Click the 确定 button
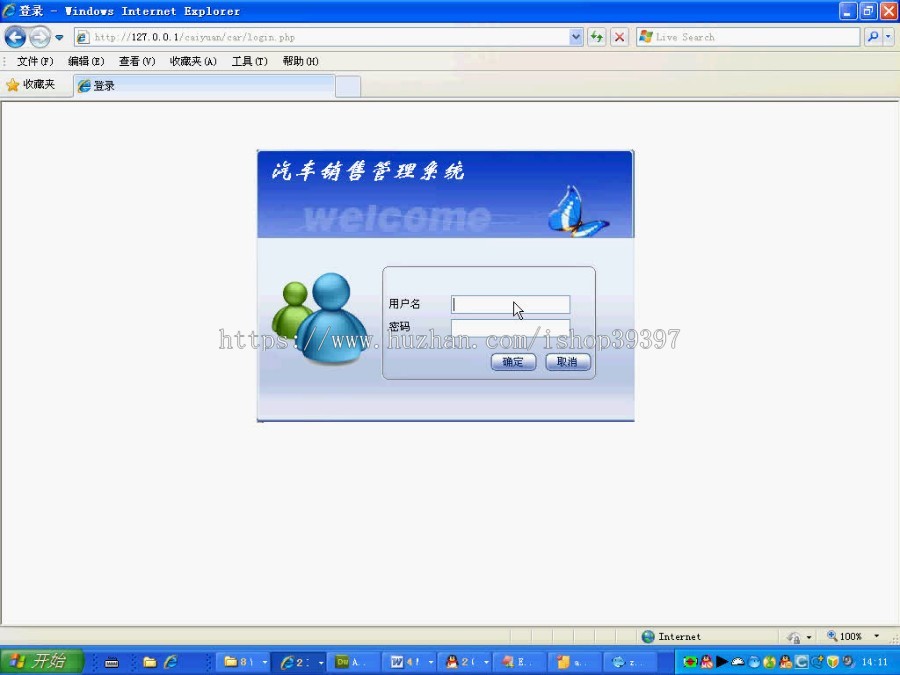 tap(513, 362)
